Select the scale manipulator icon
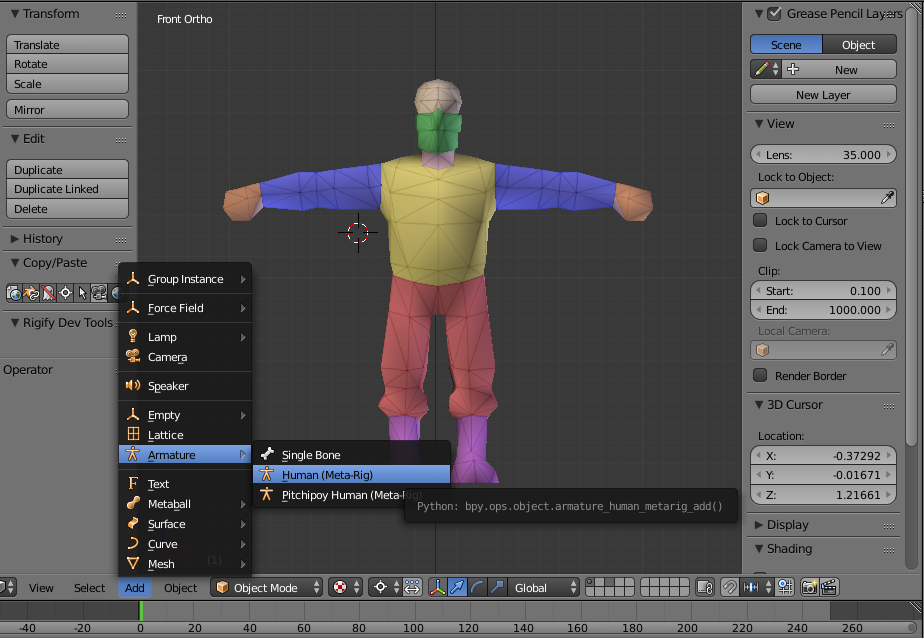Image resolution: width=924 pixels, height=638 pixels. point(497,587)
